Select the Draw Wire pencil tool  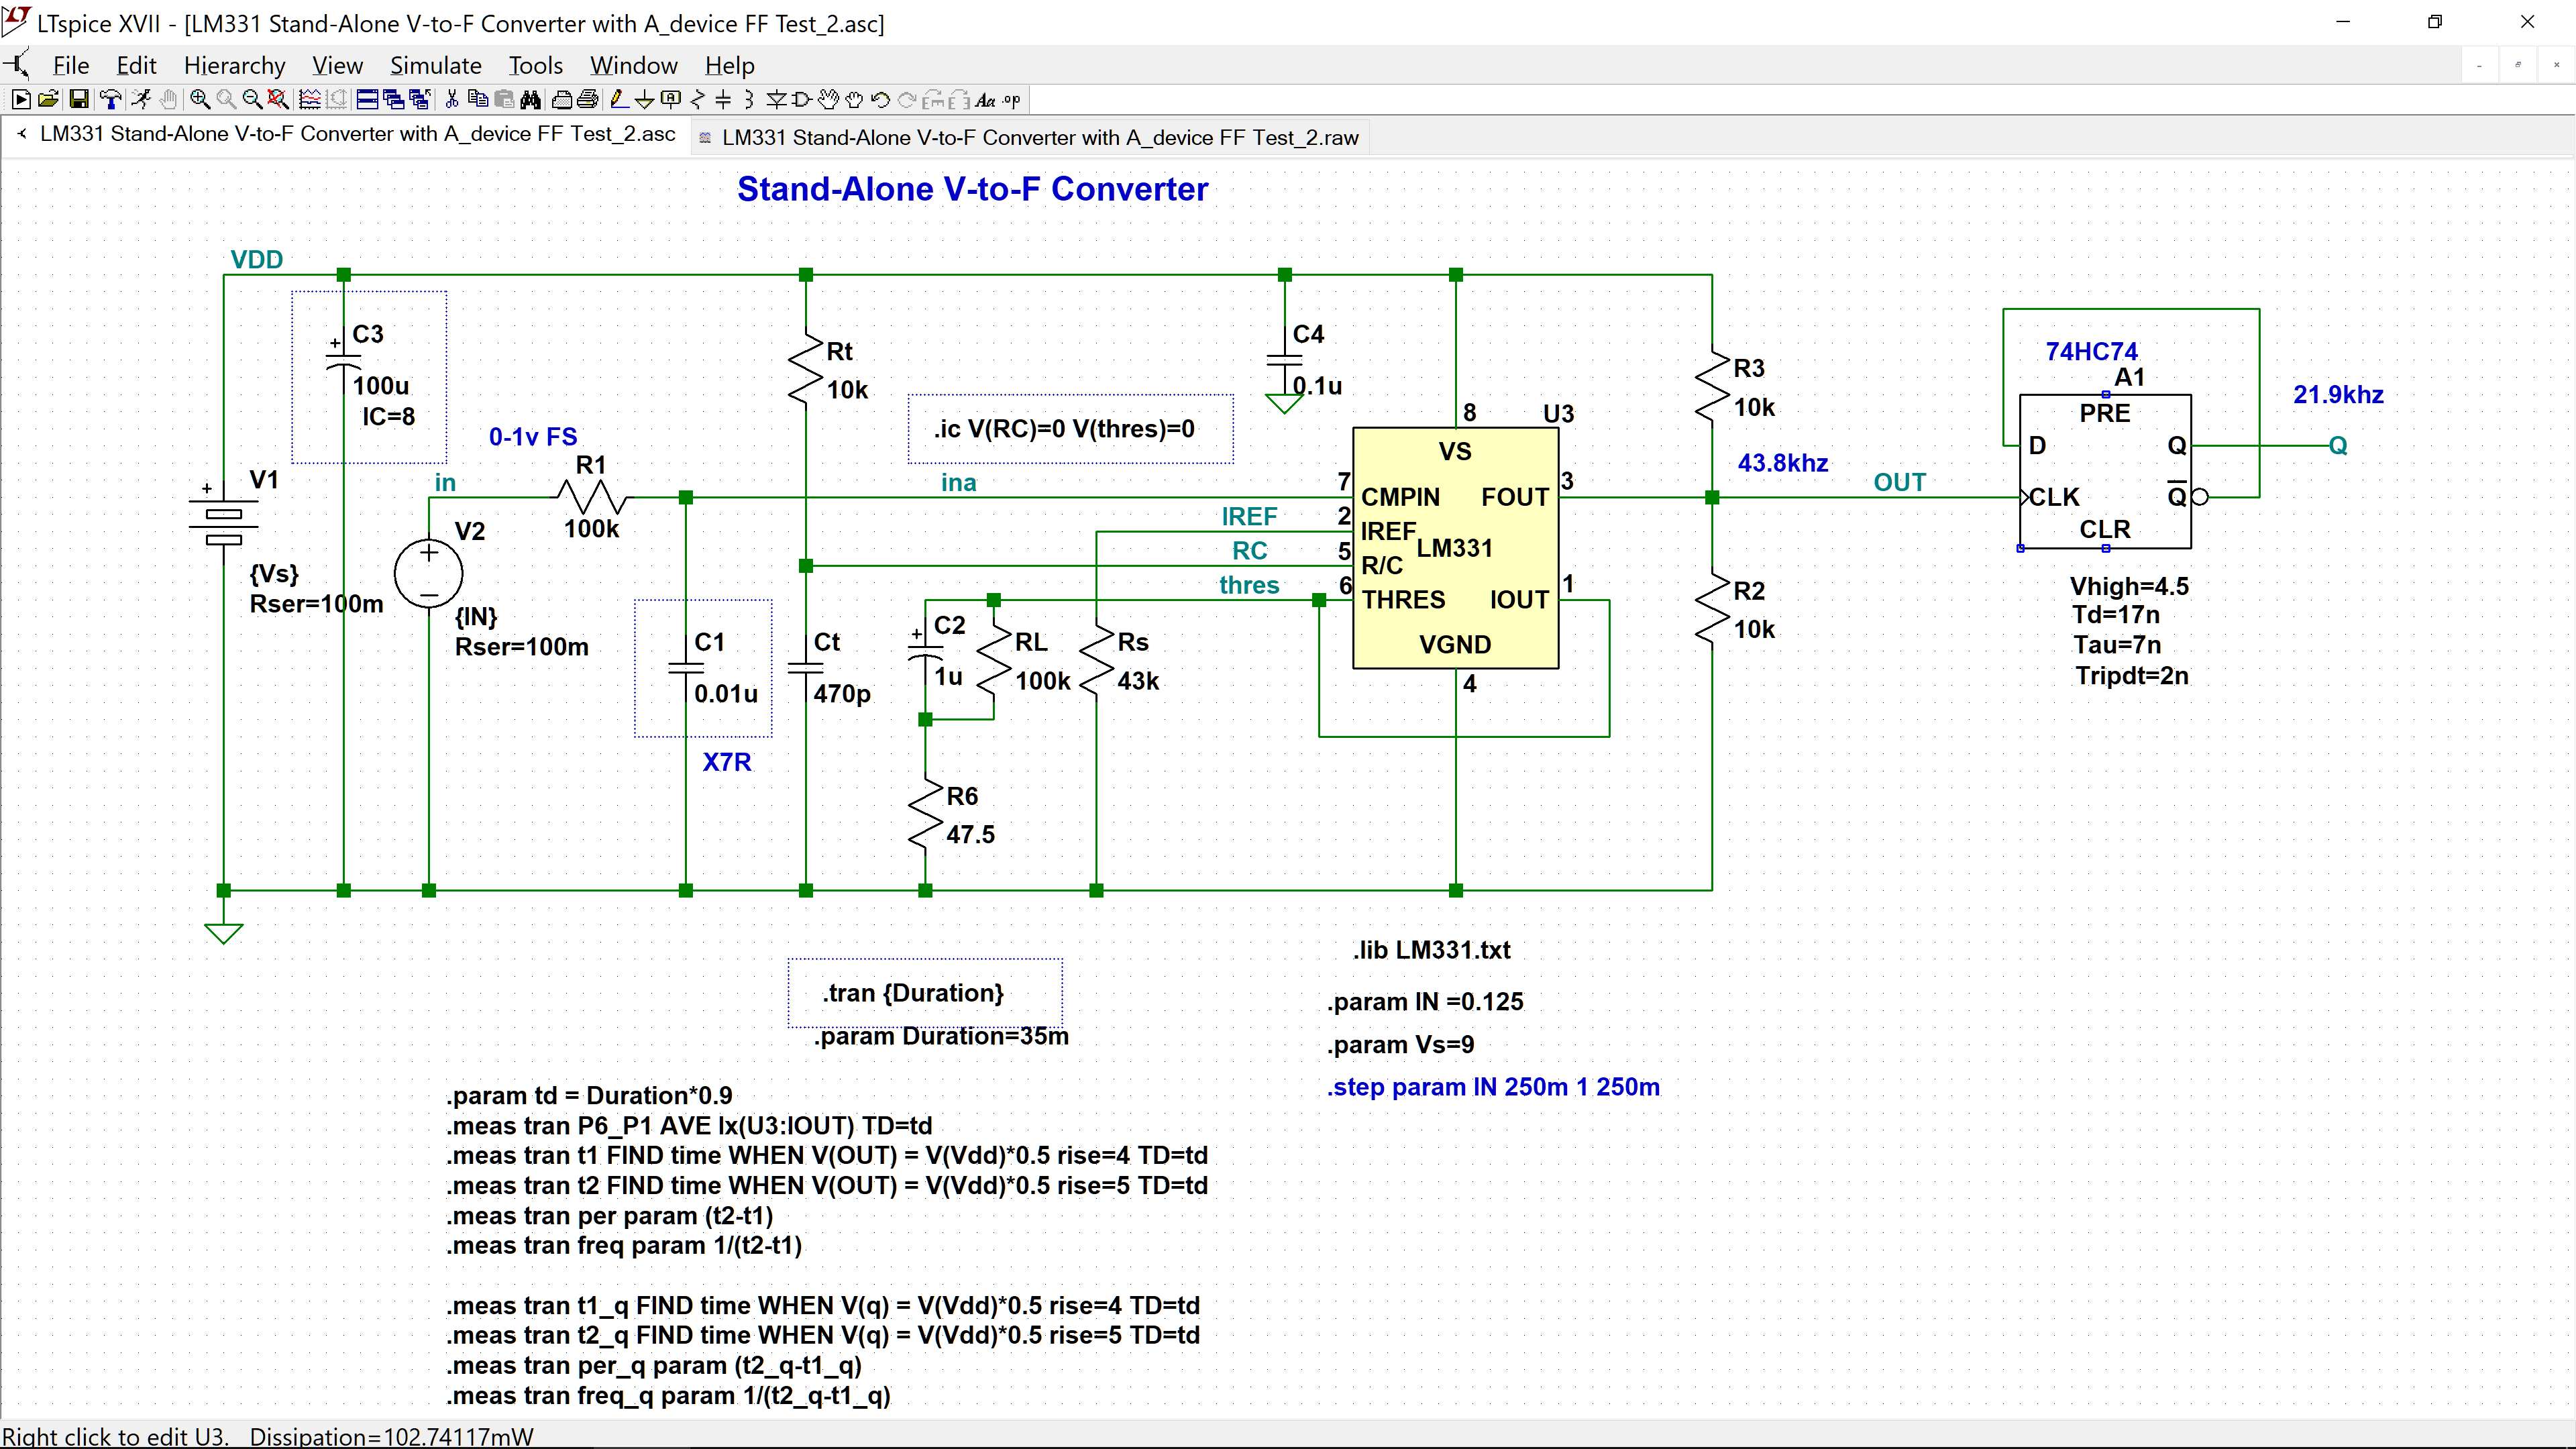coord(620,100)
